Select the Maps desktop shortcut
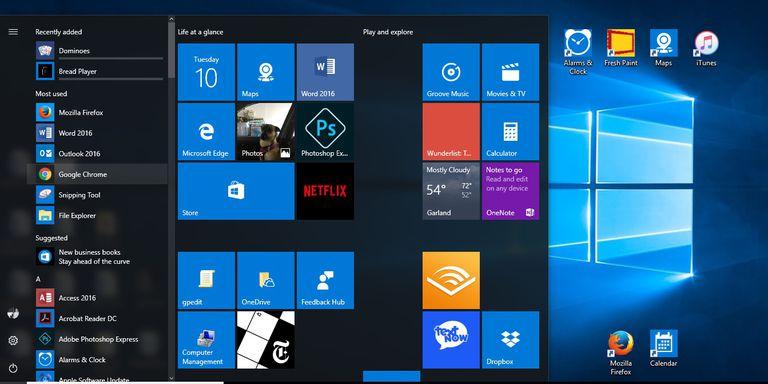This screenshot has height=384, width=768. click(664, 48)
